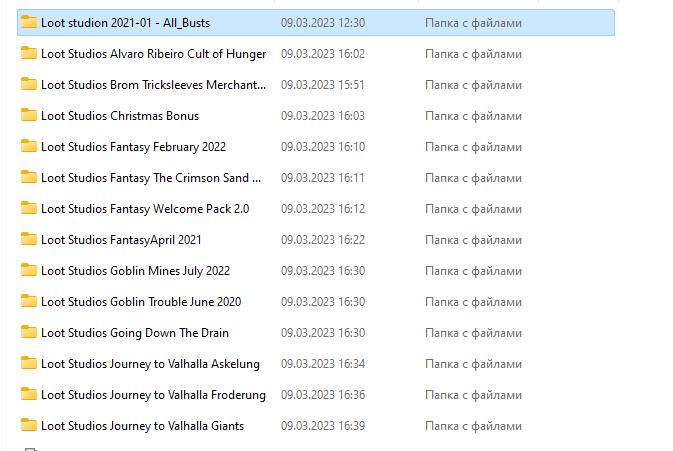Click folder icon of Brom Tricksleeves Merchant
Screen dimensions: 673x451
[29, 84]
